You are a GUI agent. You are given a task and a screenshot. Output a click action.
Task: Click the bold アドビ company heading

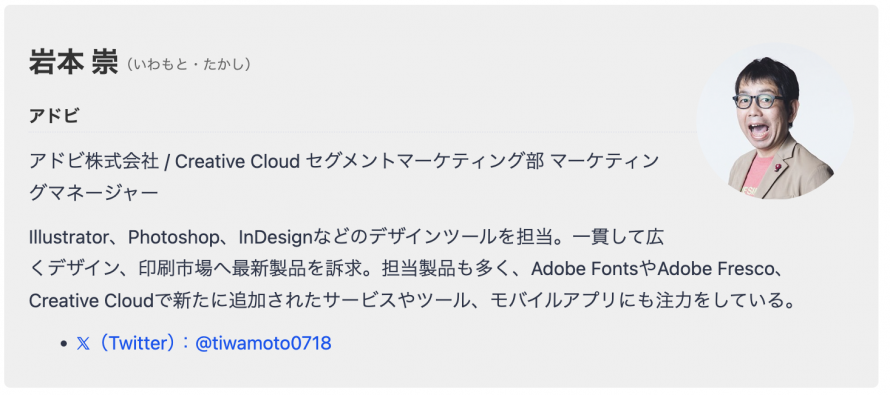pyautogui.click(x=54, y=116)
